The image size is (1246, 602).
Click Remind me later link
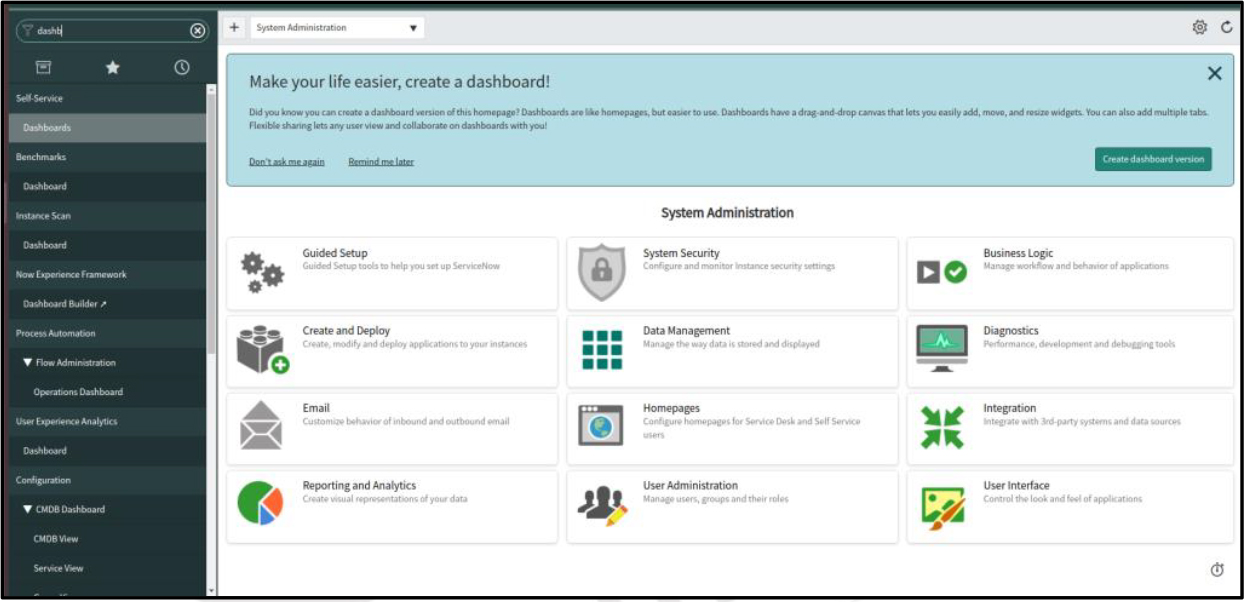click(381, 162)
